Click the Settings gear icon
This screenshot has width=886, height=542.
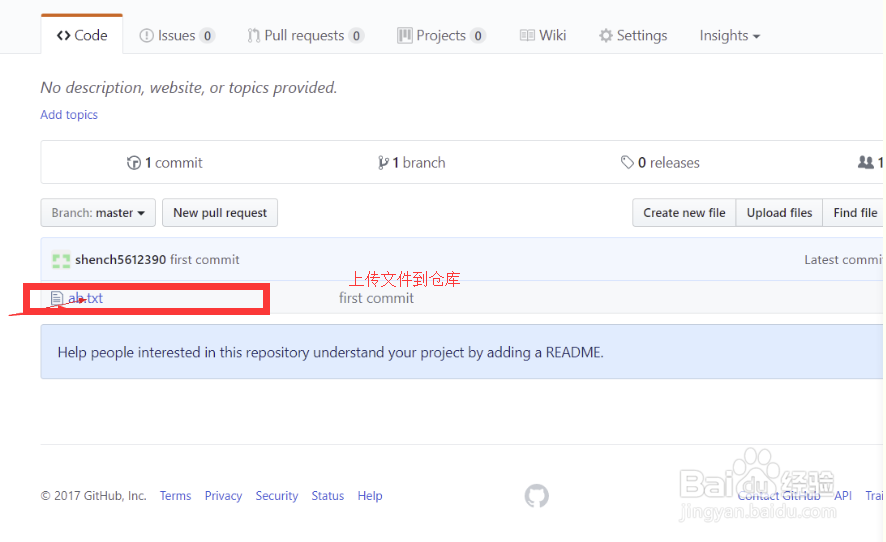click(x=606, y=36)
